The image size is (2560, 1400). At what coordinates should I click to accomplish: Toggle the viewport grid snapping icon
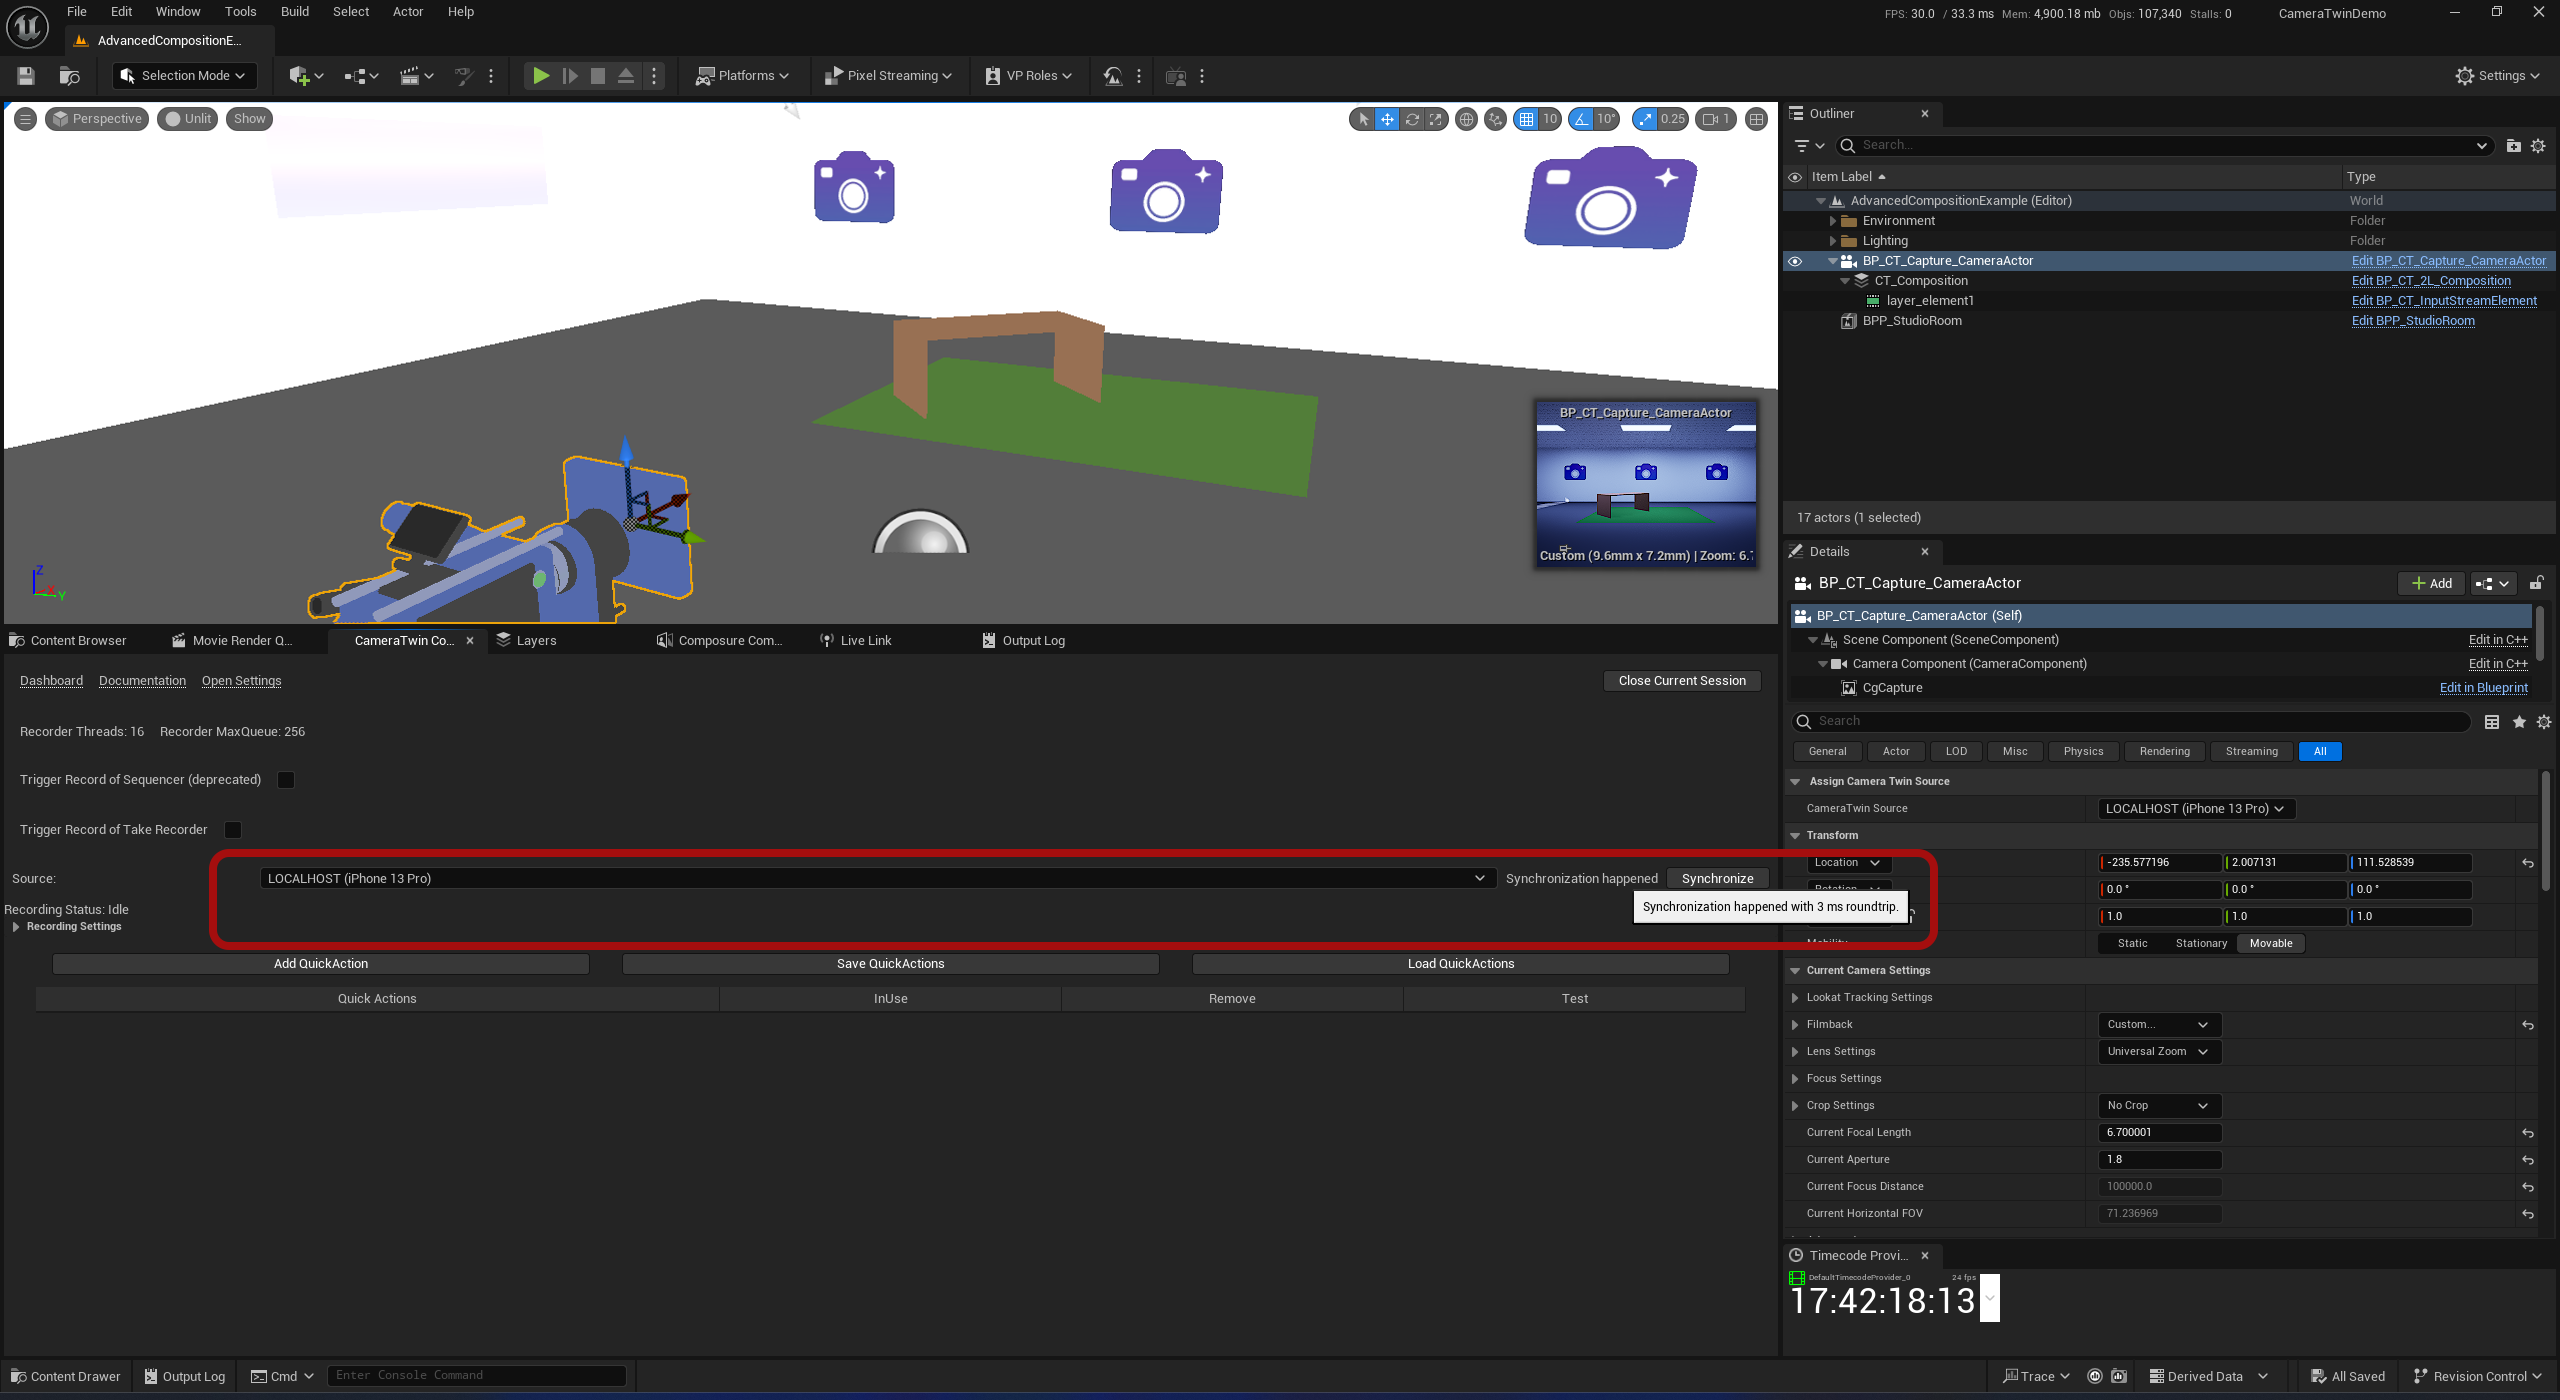click(1526, 119)
